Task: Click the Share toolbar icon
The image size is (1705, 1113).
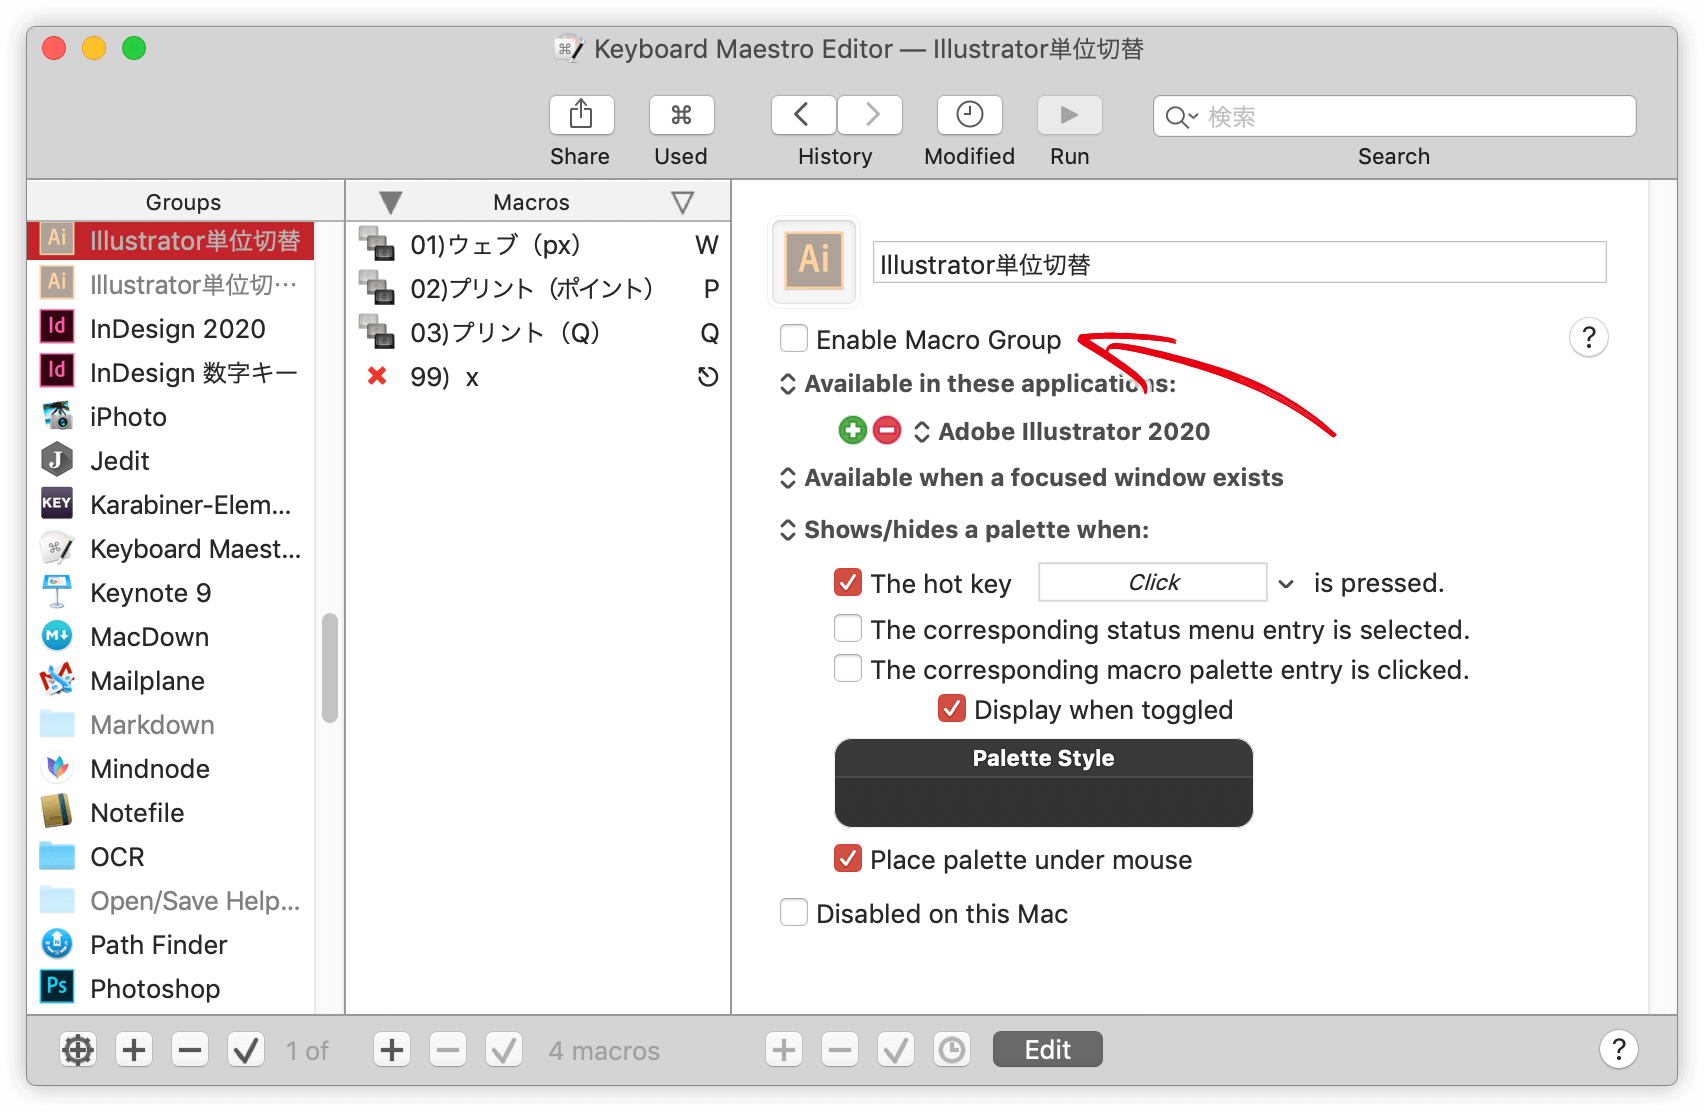Action: tap(581, 115)
